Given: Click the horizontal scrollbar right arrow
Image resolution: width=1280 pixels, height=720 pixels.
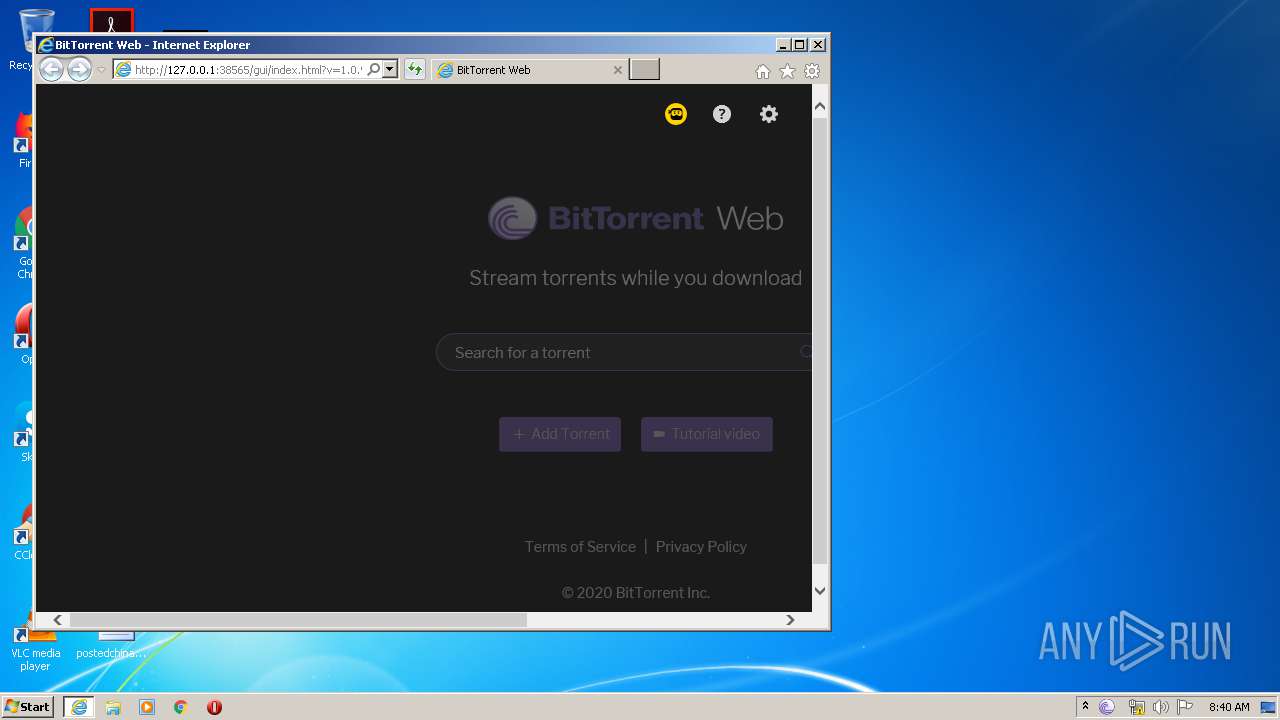Looking at the screenshot, I should tap(790, 620).
